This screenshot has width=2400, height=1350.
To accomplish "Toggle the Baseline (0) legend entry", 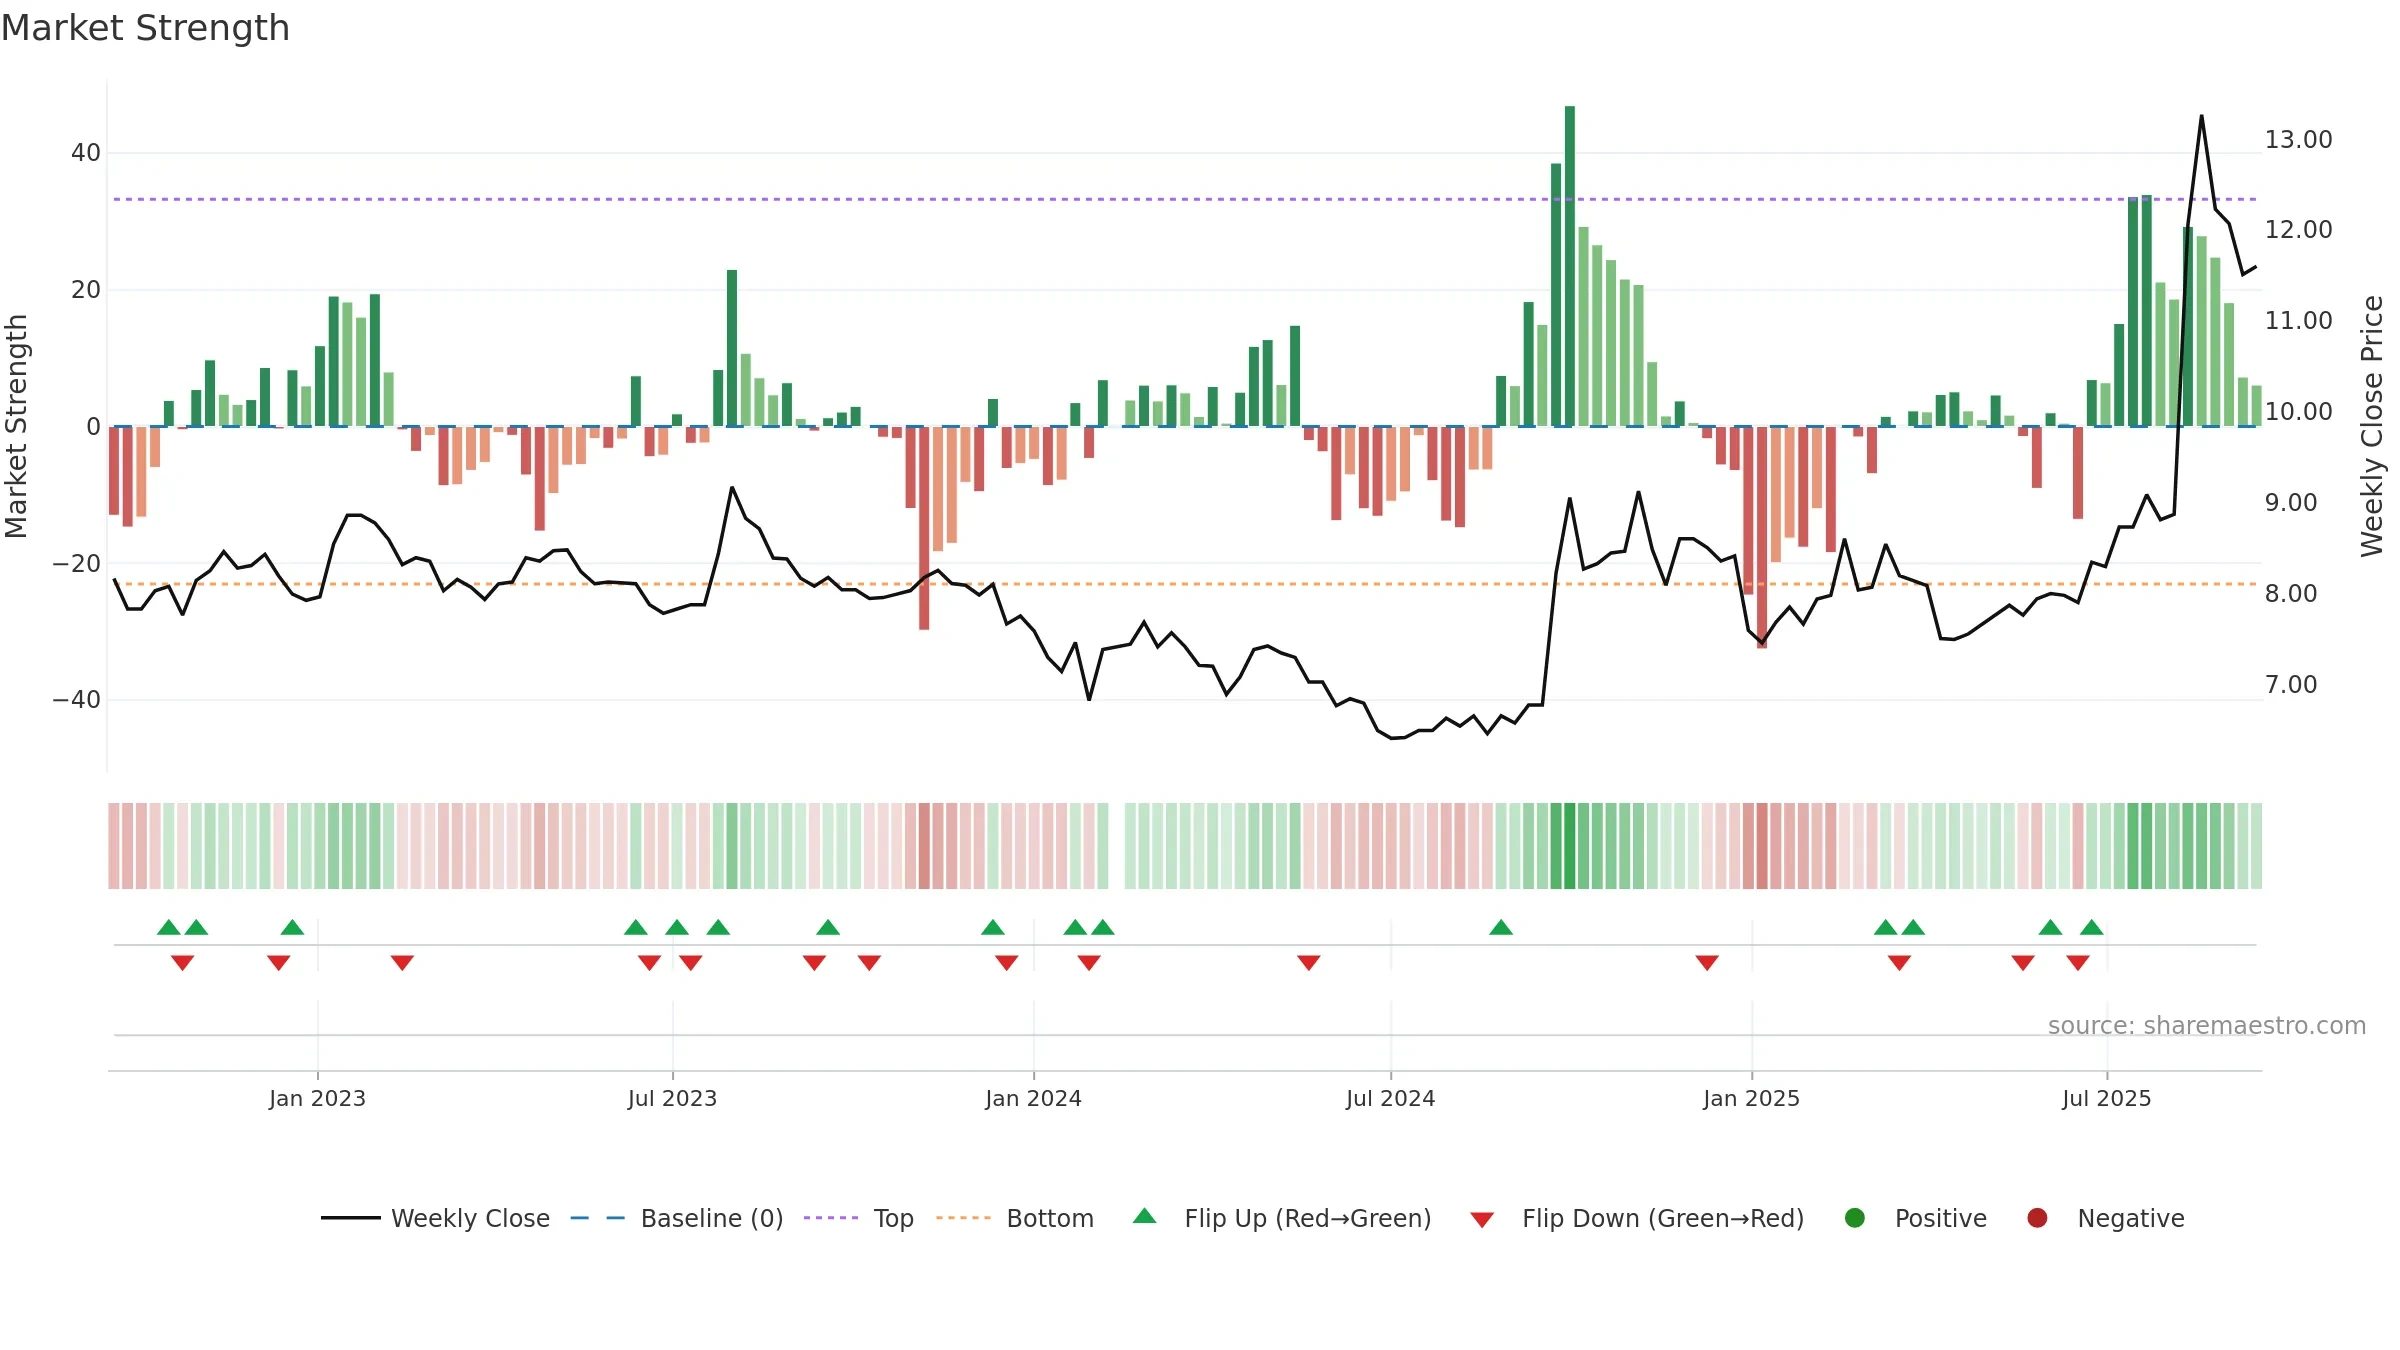I will 677,1218.
